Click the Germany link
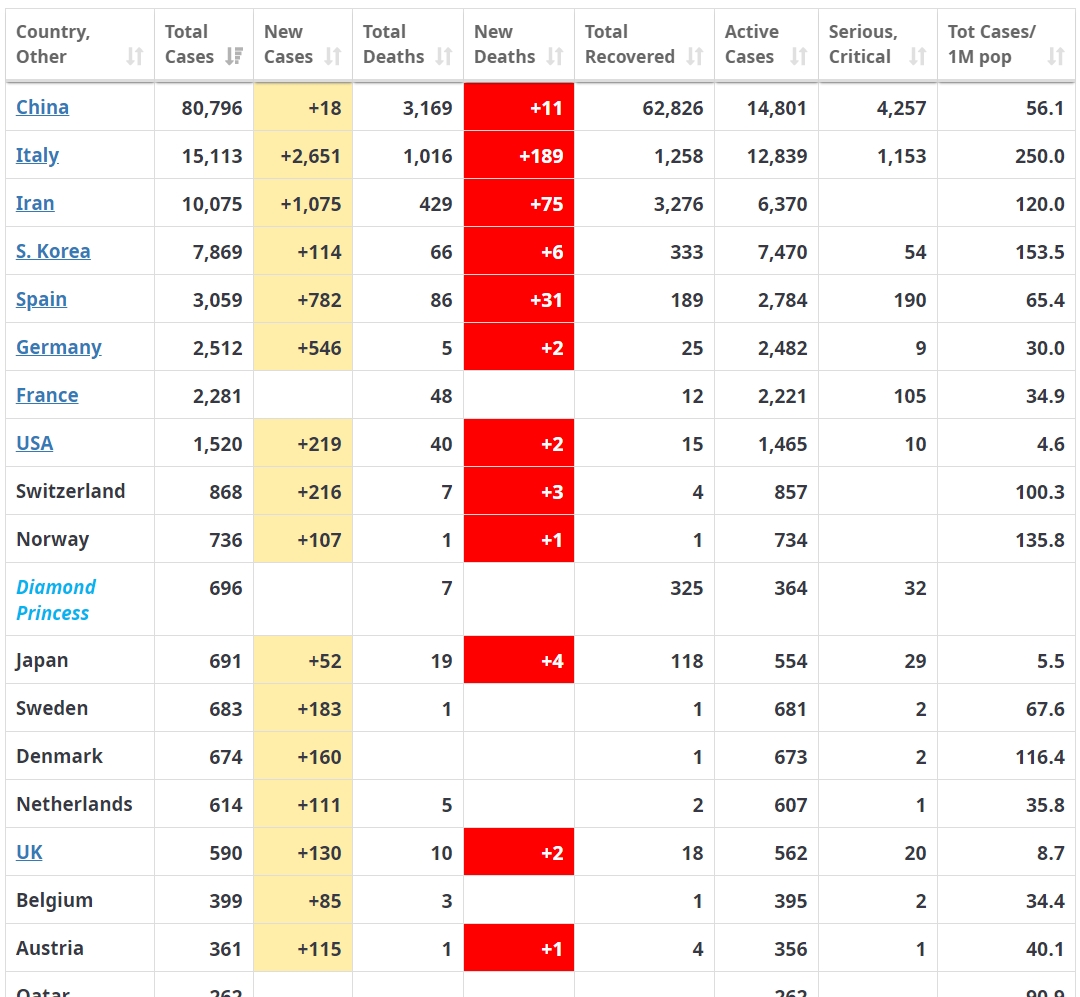 tap(59, 347)
